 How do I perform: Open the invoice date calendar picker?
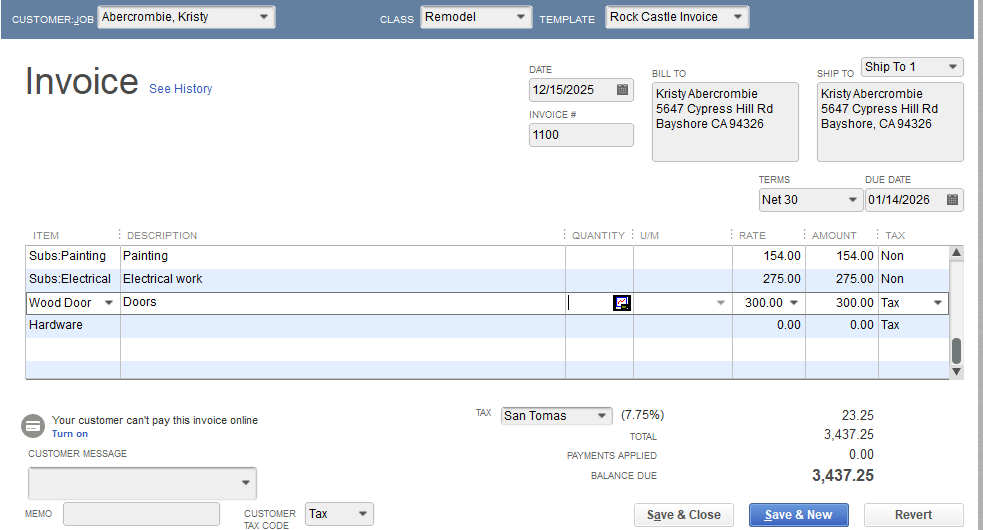click(622, 90)
